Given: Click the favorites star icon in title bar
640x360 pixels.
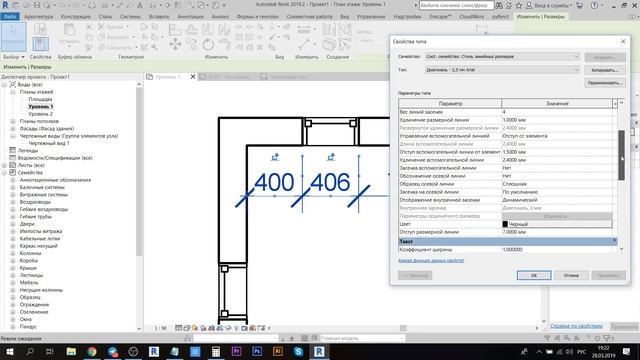Looking at the screenshot, I should tap(519, 5).
